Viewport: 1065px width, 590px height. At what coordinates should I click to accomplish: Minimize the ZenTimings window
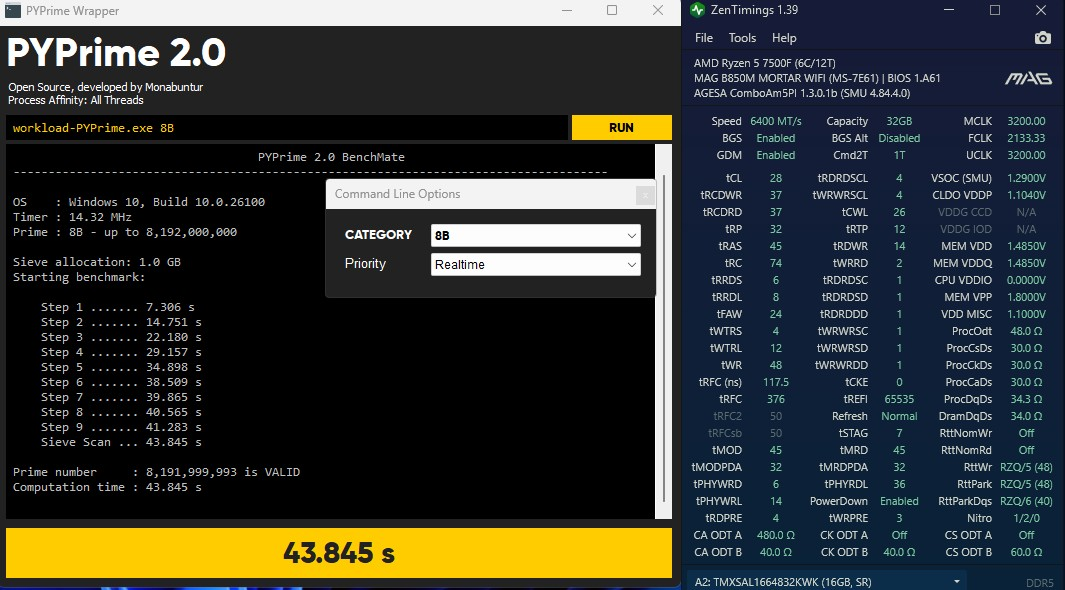949,10
